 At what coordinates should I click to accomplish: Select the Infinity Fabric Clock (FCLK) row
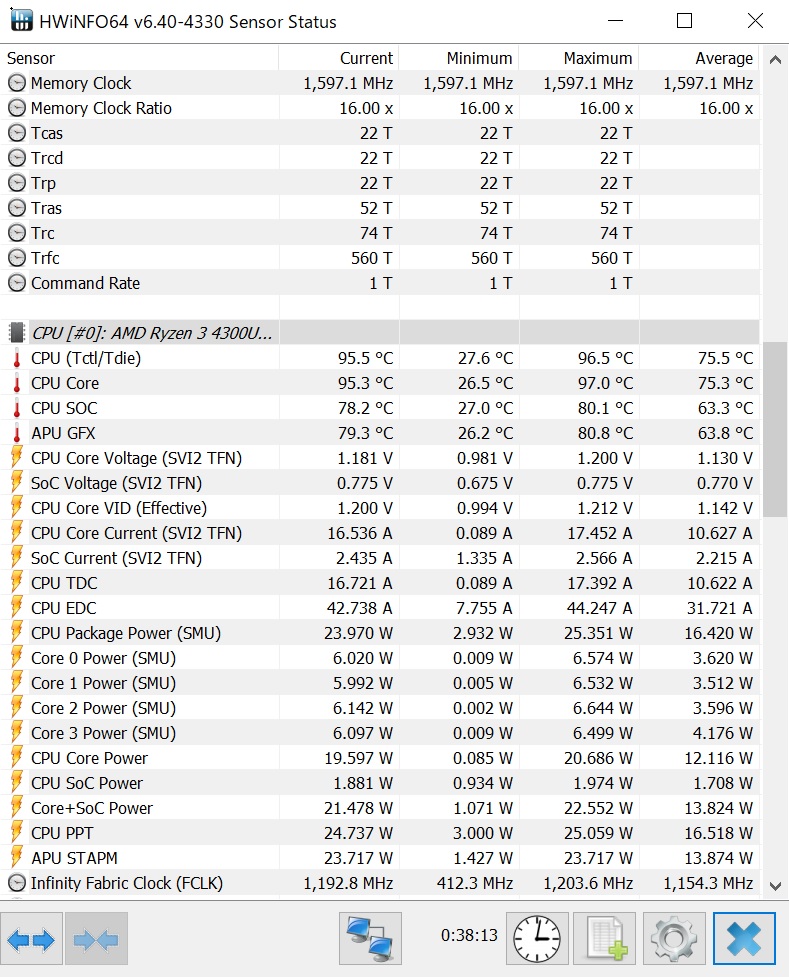127,883
